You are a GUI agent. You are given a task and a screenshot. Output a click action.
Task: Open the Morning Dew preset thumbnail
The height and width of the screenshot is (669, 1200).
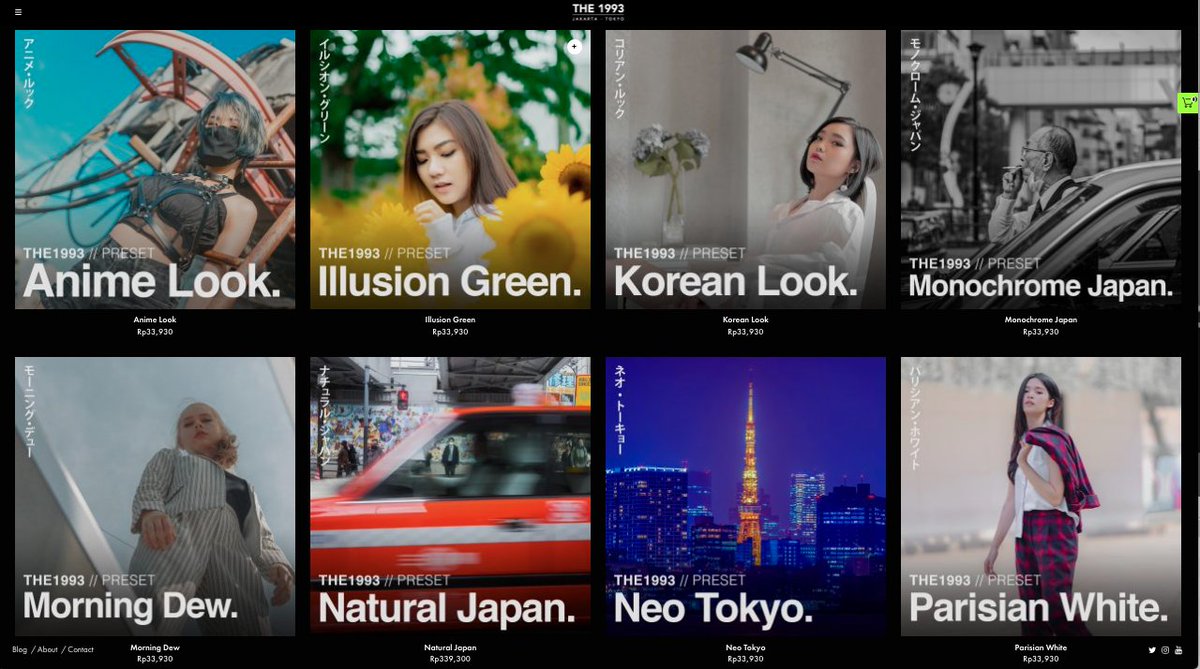(x=155, y=497)
